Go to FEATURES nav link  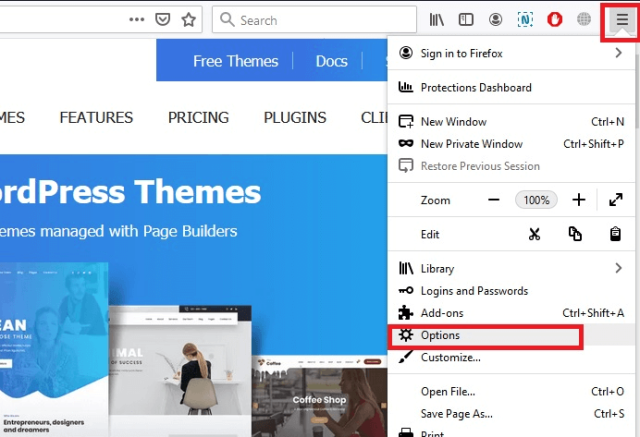96,118
